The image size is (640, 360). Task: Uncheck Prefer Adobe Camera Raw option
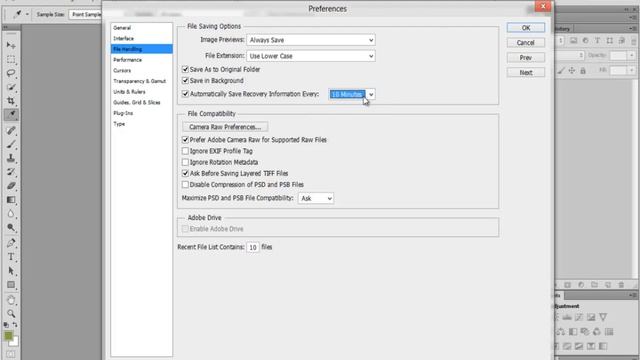coord(185,140)
